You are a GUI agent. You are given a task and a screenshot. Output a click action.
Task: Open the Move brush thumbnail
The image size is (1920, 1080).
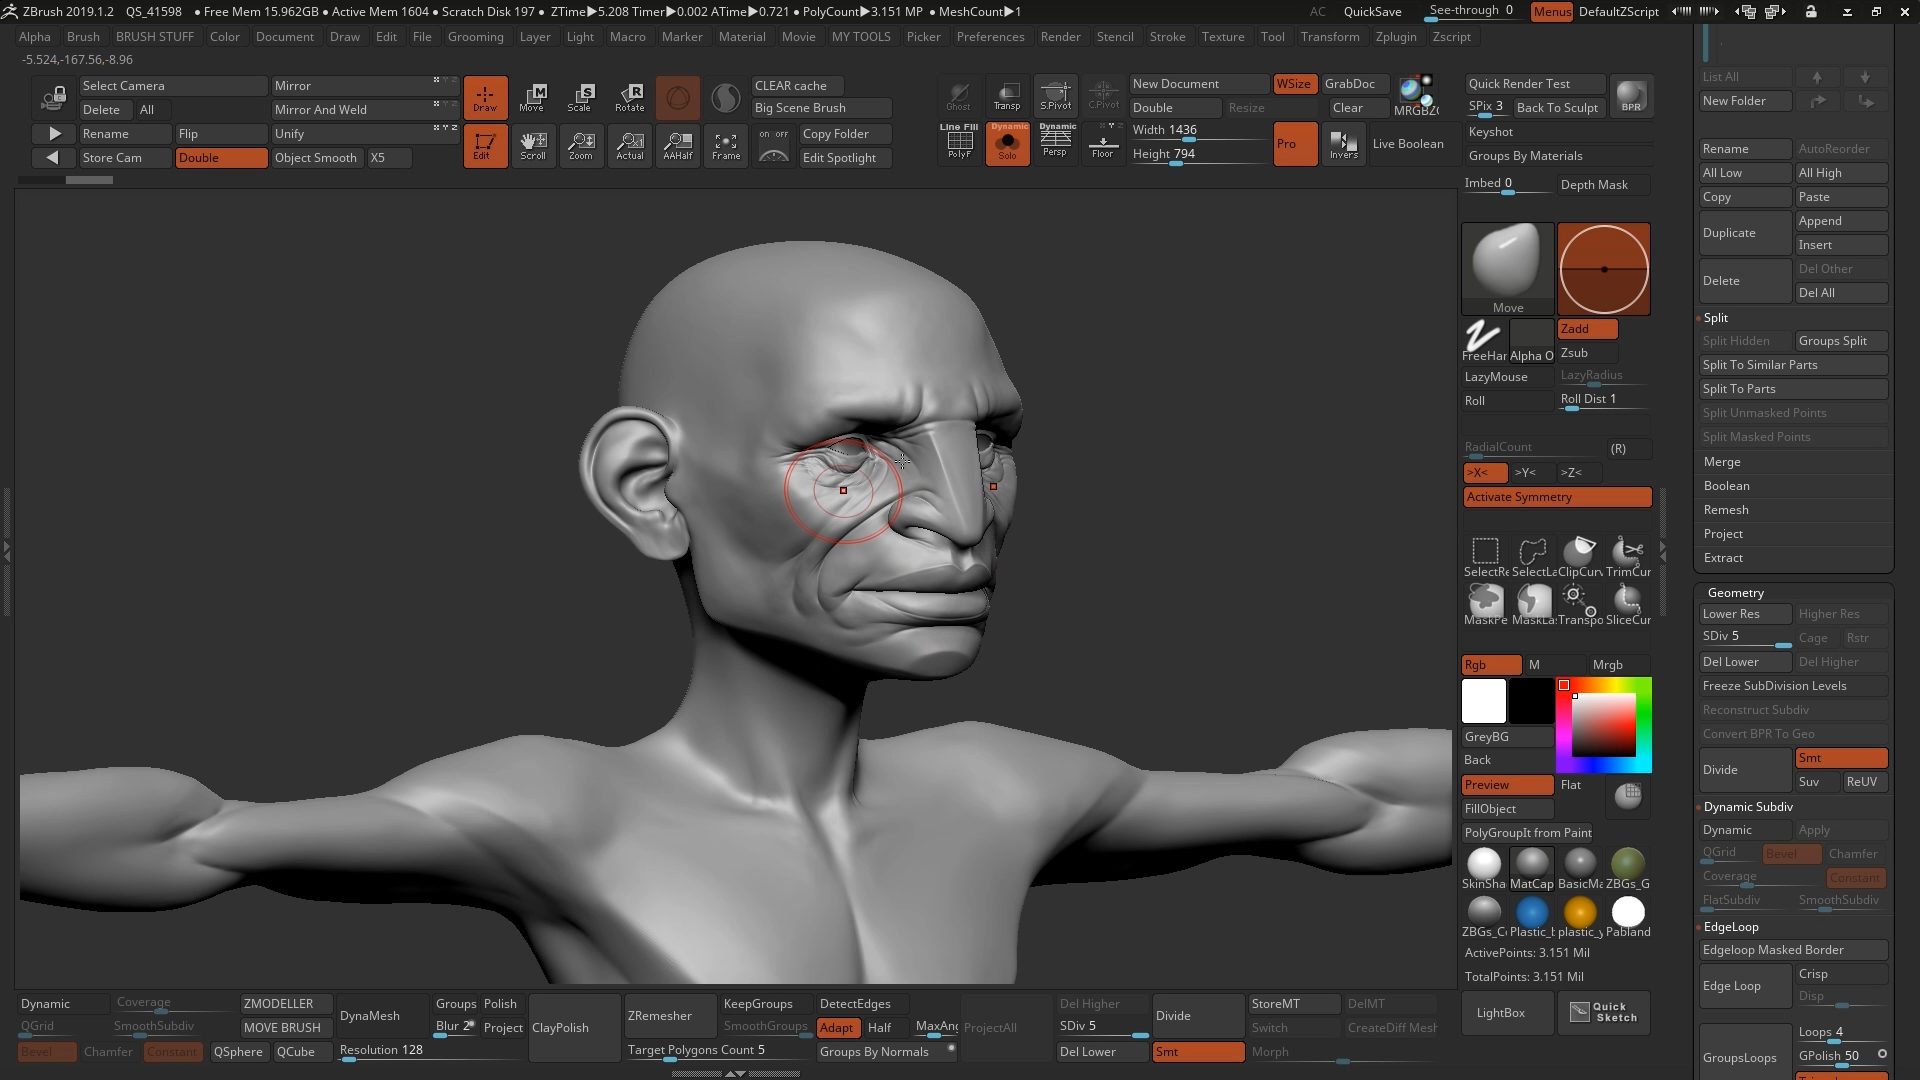1508,268
